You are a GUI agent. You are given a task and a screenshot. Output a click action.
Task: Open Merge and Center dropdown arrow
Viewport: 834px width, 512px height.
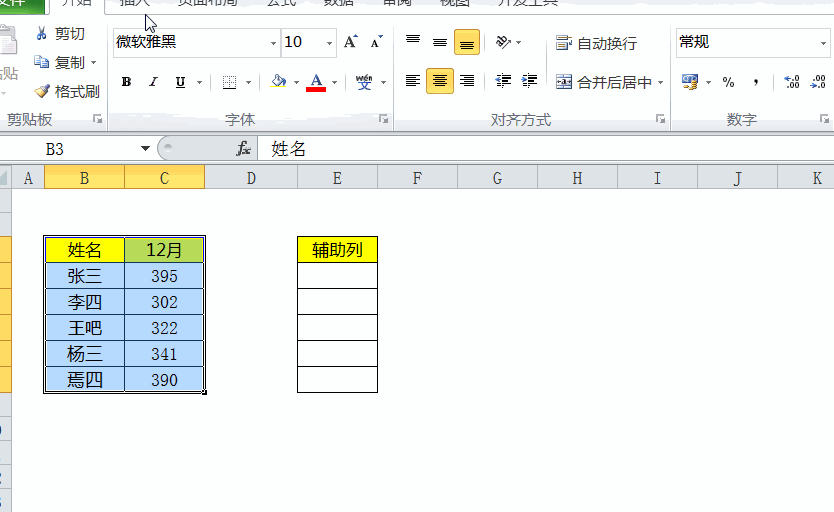coord(661,83)
